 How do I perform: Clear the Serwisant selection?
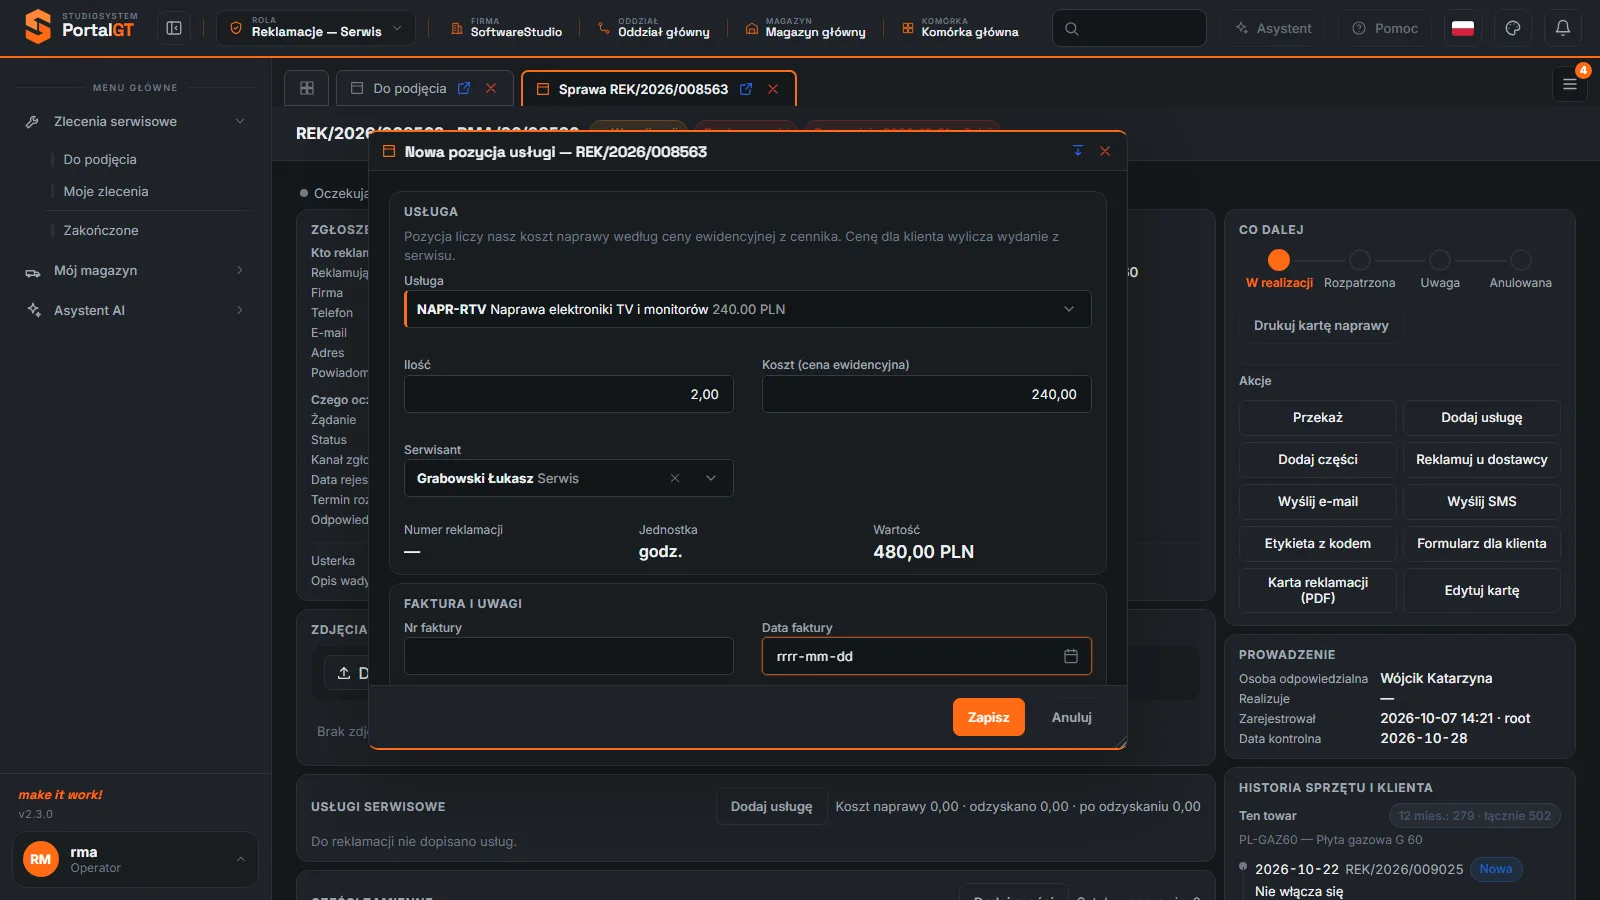click(675, 478)
